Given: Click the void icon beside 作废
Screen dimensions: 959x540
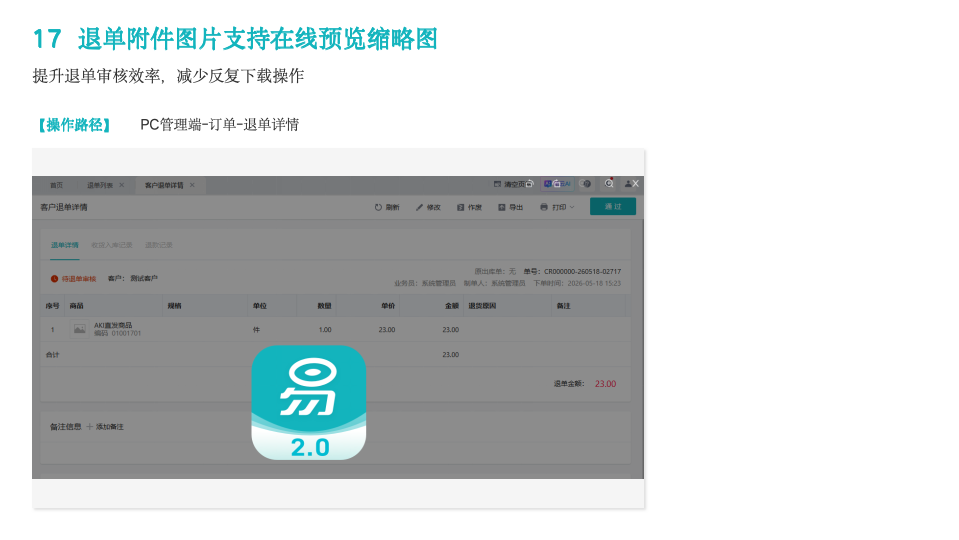Looking at the screenshot, I should click(461, 207).
